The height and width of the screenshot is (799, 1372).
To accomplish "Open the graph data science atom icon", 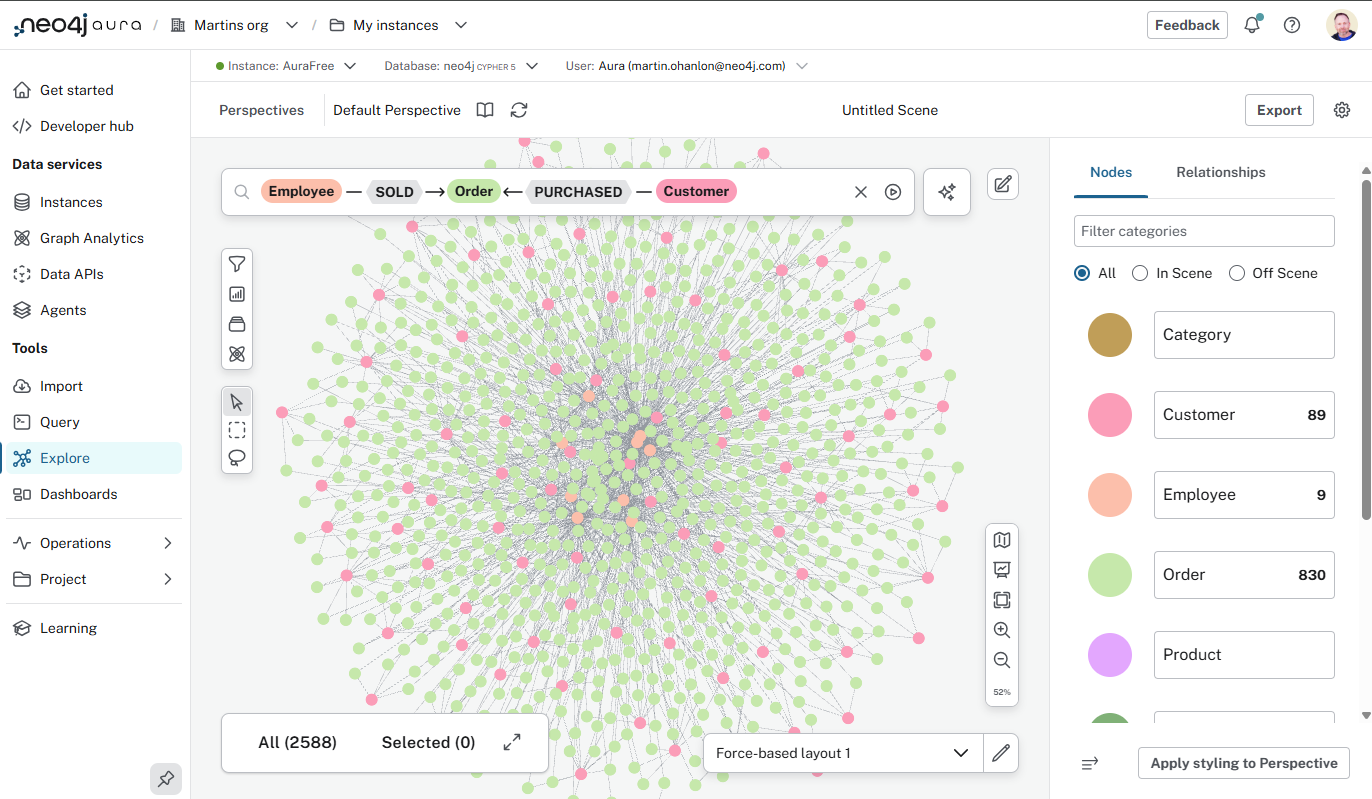I will [237, 354].
